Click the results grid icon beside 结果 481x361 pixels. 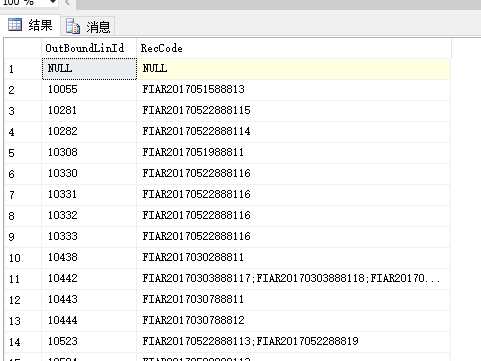15,25
